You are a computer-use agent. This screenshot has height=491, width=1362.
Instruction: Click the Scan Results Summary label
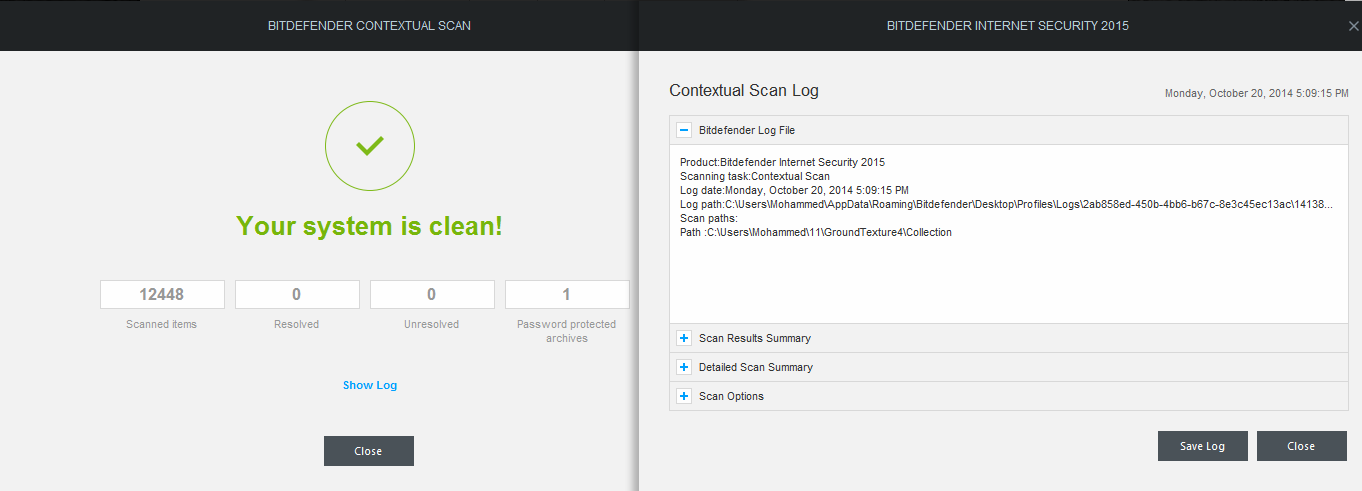755,338
